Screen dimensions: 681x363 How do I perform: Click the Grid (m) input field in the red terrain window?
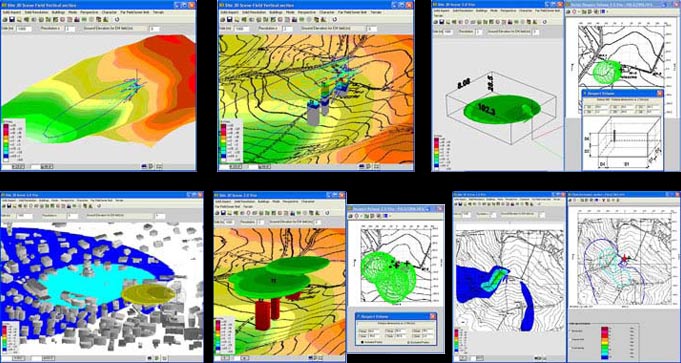pyautogui.click(x=24, y=29)
